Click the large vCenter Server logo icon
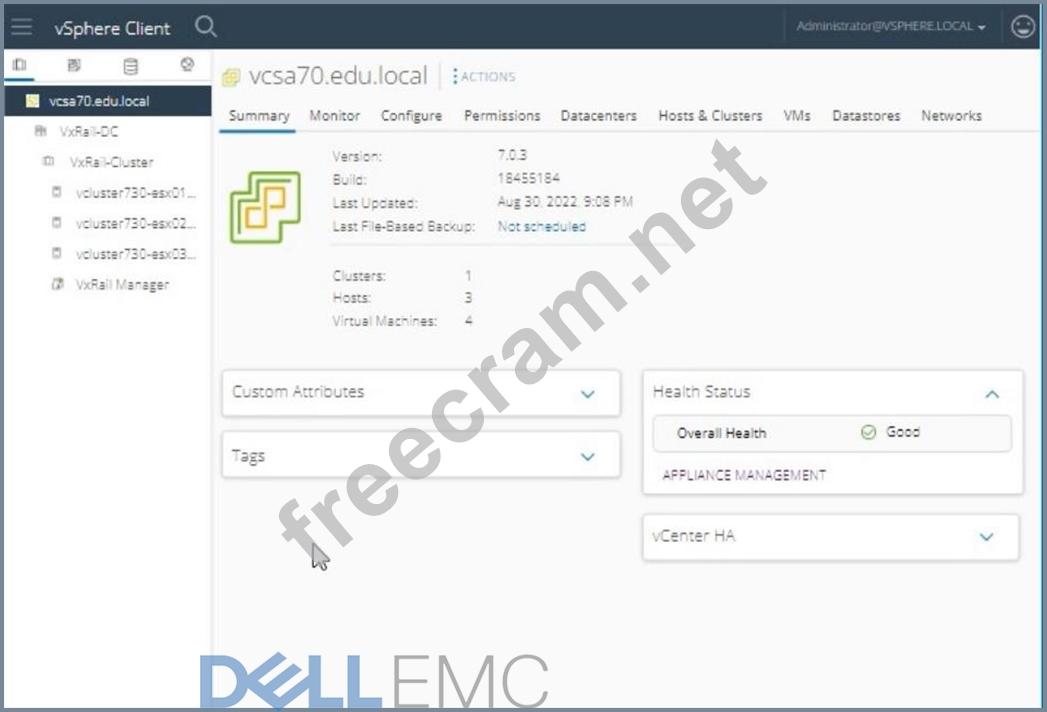This screenshot has width=1047, height=712. (265, 207)
